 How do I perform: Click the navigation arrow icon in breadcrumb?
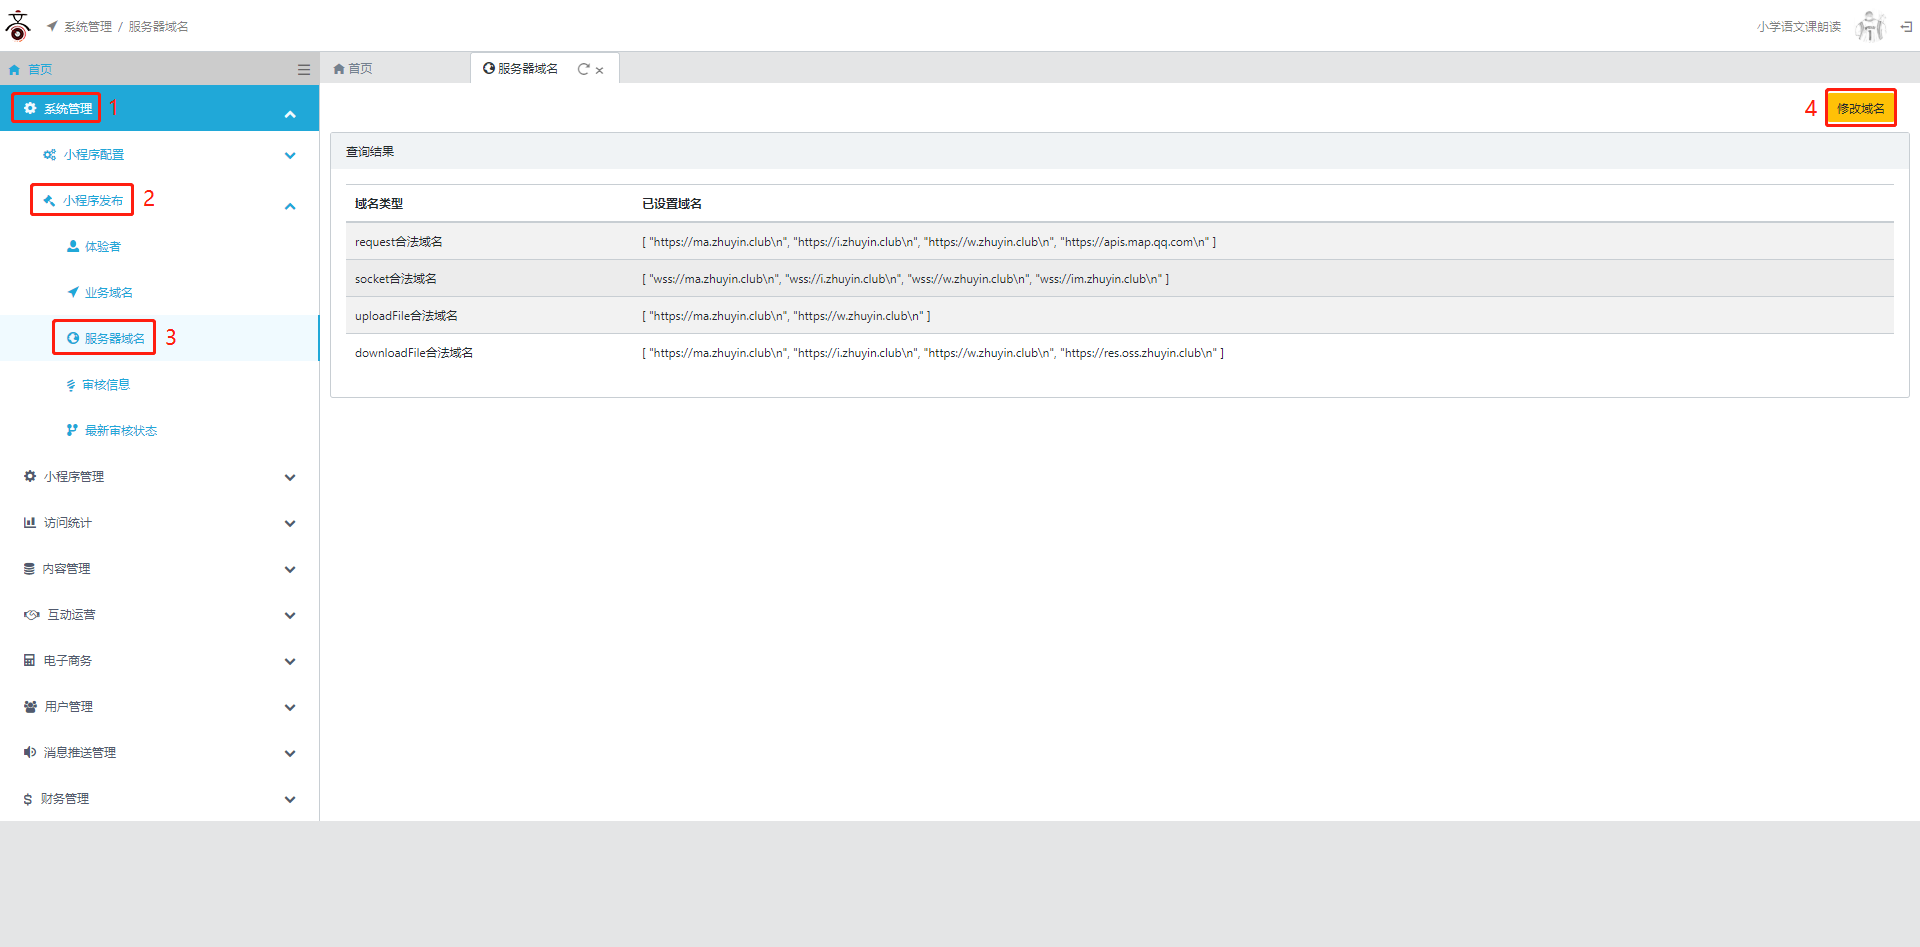(52, 26)
